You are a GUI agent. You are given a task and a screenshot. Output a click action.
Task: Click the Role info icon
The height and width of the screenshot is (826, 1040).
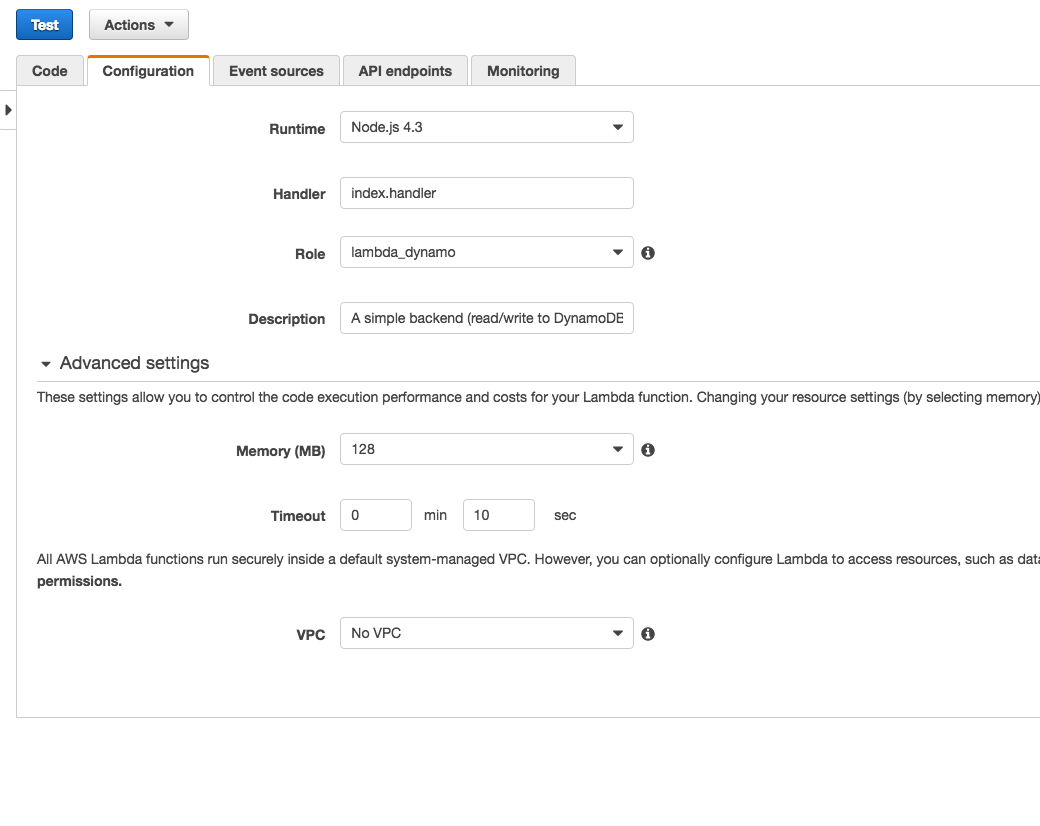(x=648, y=253)
